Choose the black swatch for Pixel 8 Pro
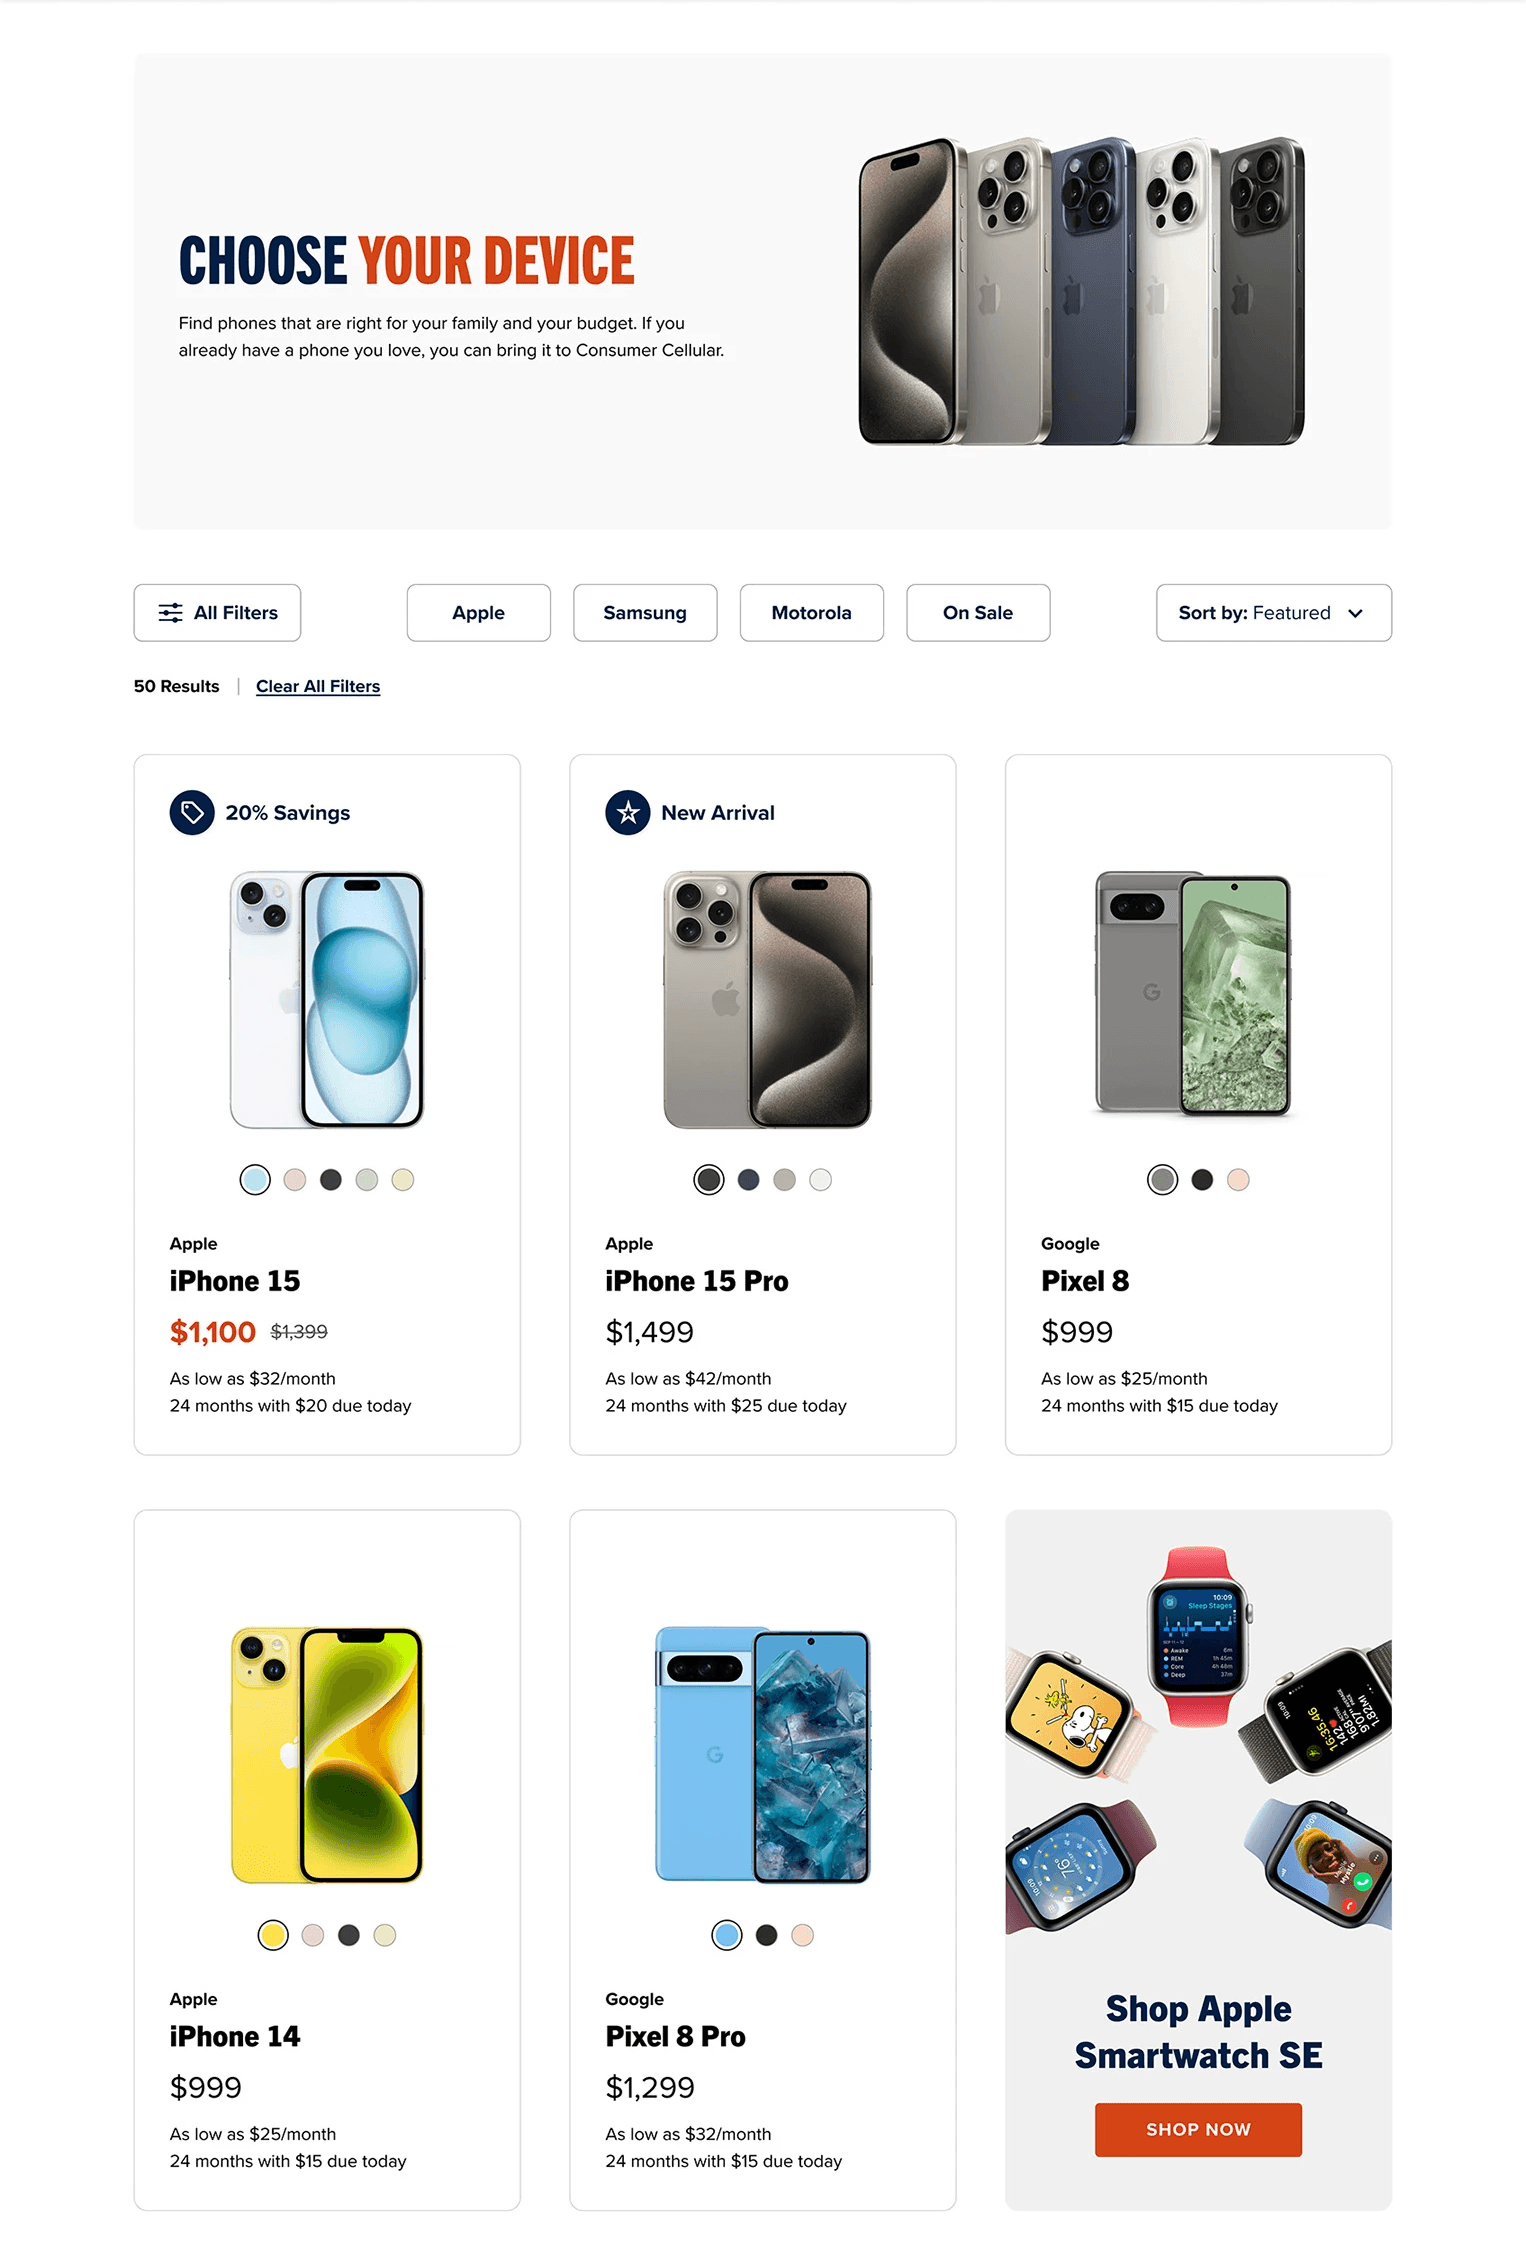 click(767, 1935)
